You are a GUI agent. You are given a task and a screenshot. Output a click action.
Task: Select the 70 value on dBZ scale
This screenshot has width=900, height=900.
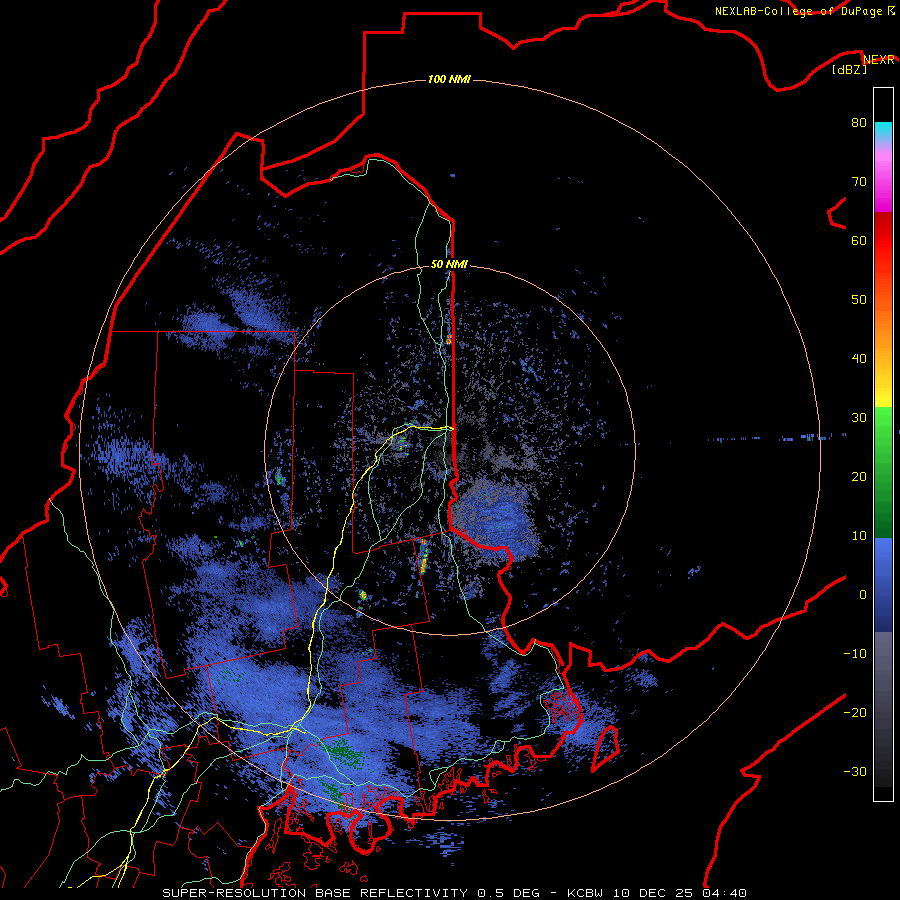[x=859, y=182]
